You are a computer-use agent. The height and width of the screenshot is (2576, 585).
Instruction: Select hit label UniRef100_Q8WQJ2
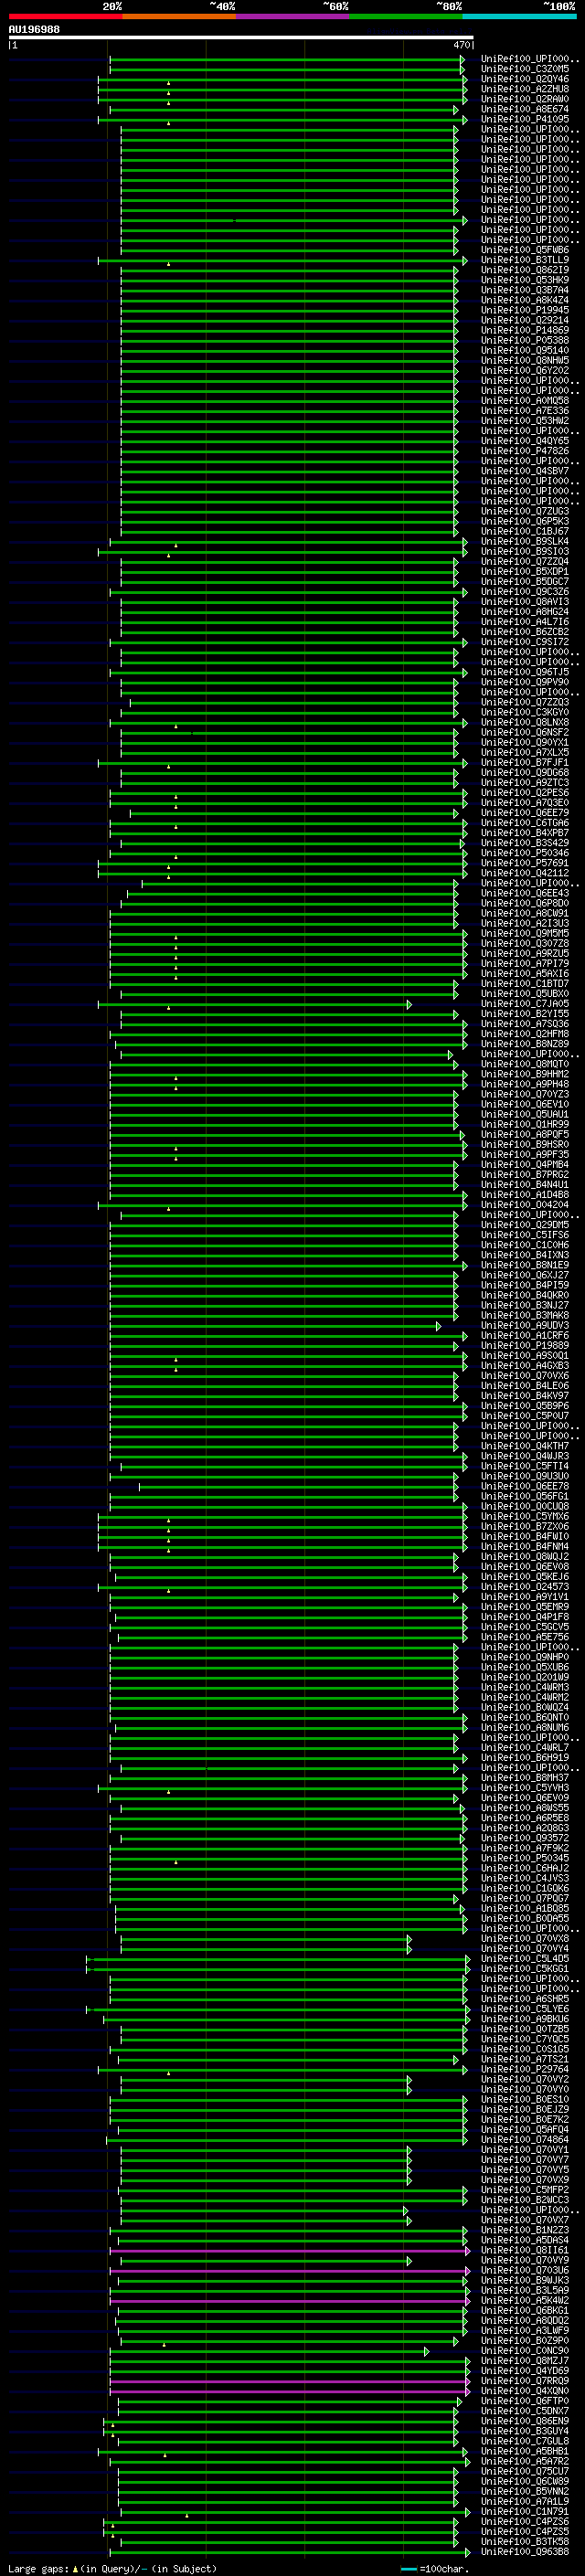[525, 1557]
